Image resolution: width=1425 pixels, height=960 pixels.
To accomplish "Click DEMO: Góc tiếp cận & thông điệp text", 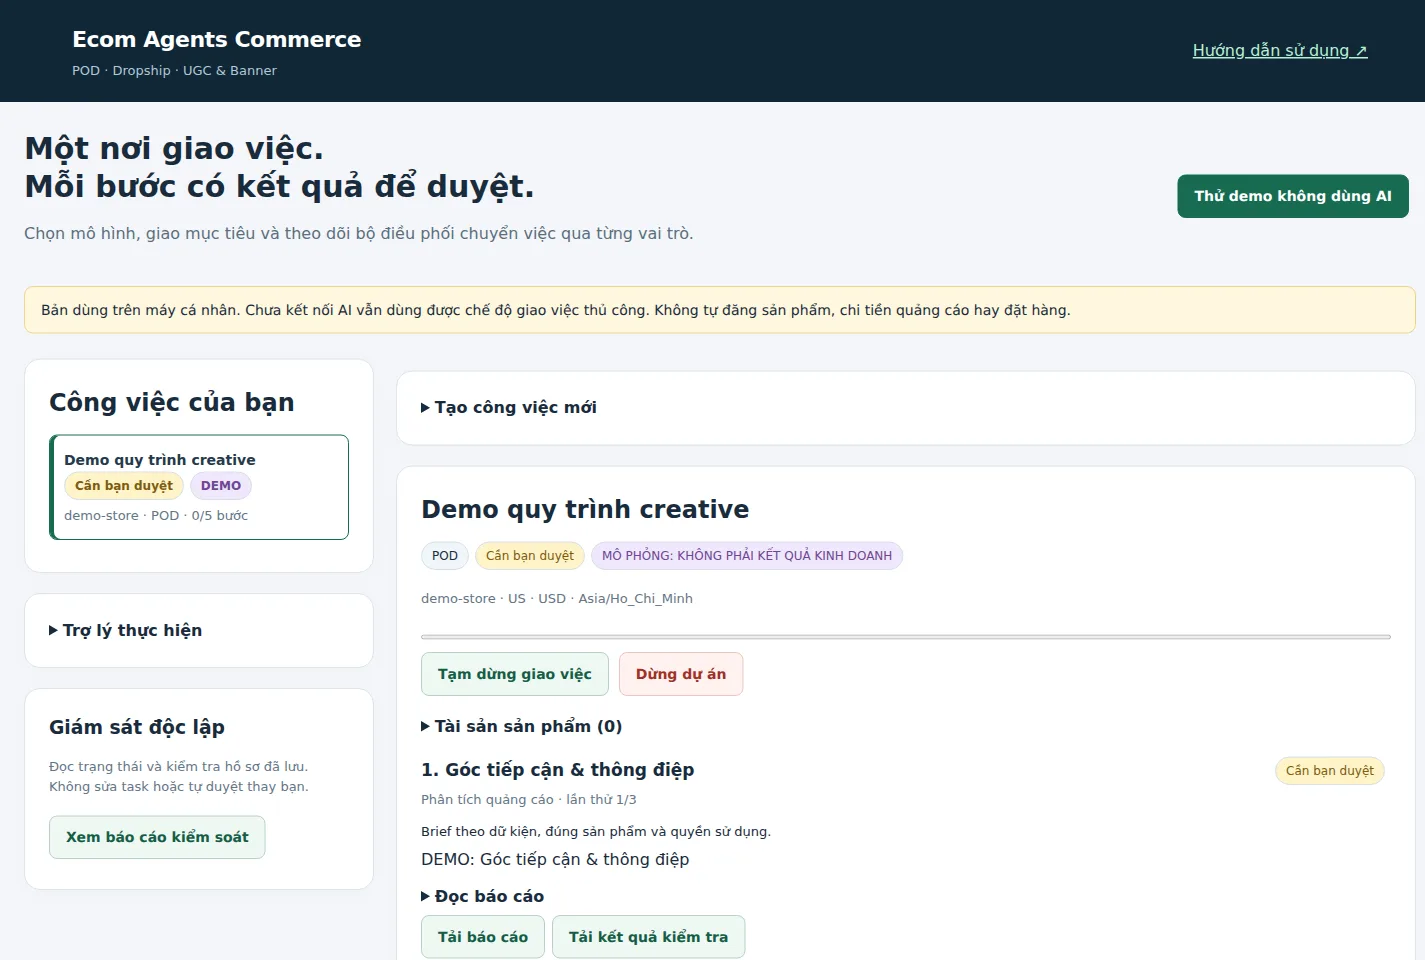I will pyautogui.click(x=555, y=860).
